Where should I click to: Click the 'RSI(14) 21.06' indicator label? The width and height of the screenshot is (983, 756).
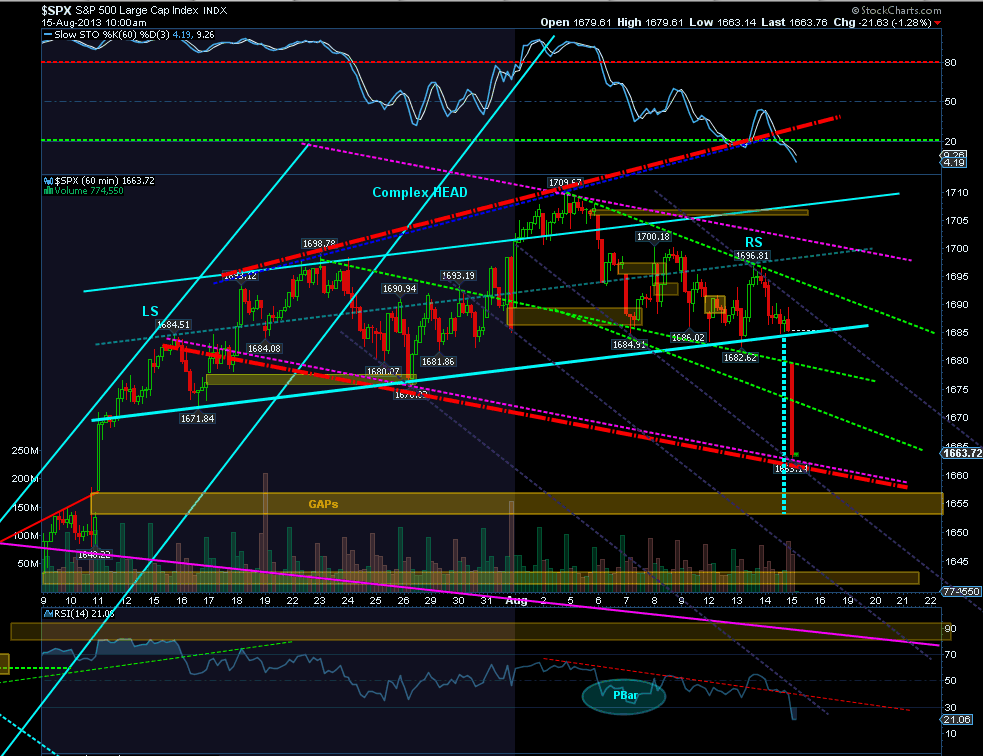84,614
